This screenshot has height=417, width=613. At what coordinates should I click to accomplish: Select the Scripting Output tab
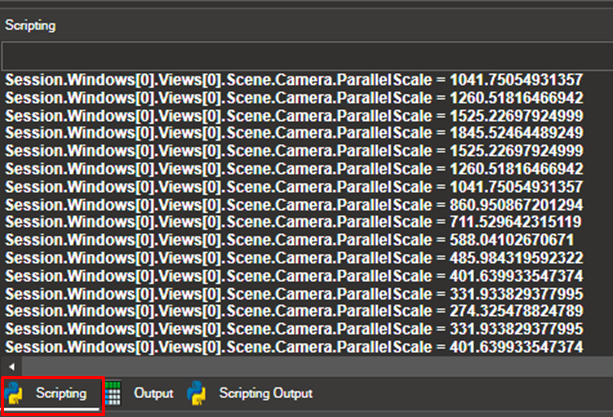pyautogui.click(x=265, y=393)
